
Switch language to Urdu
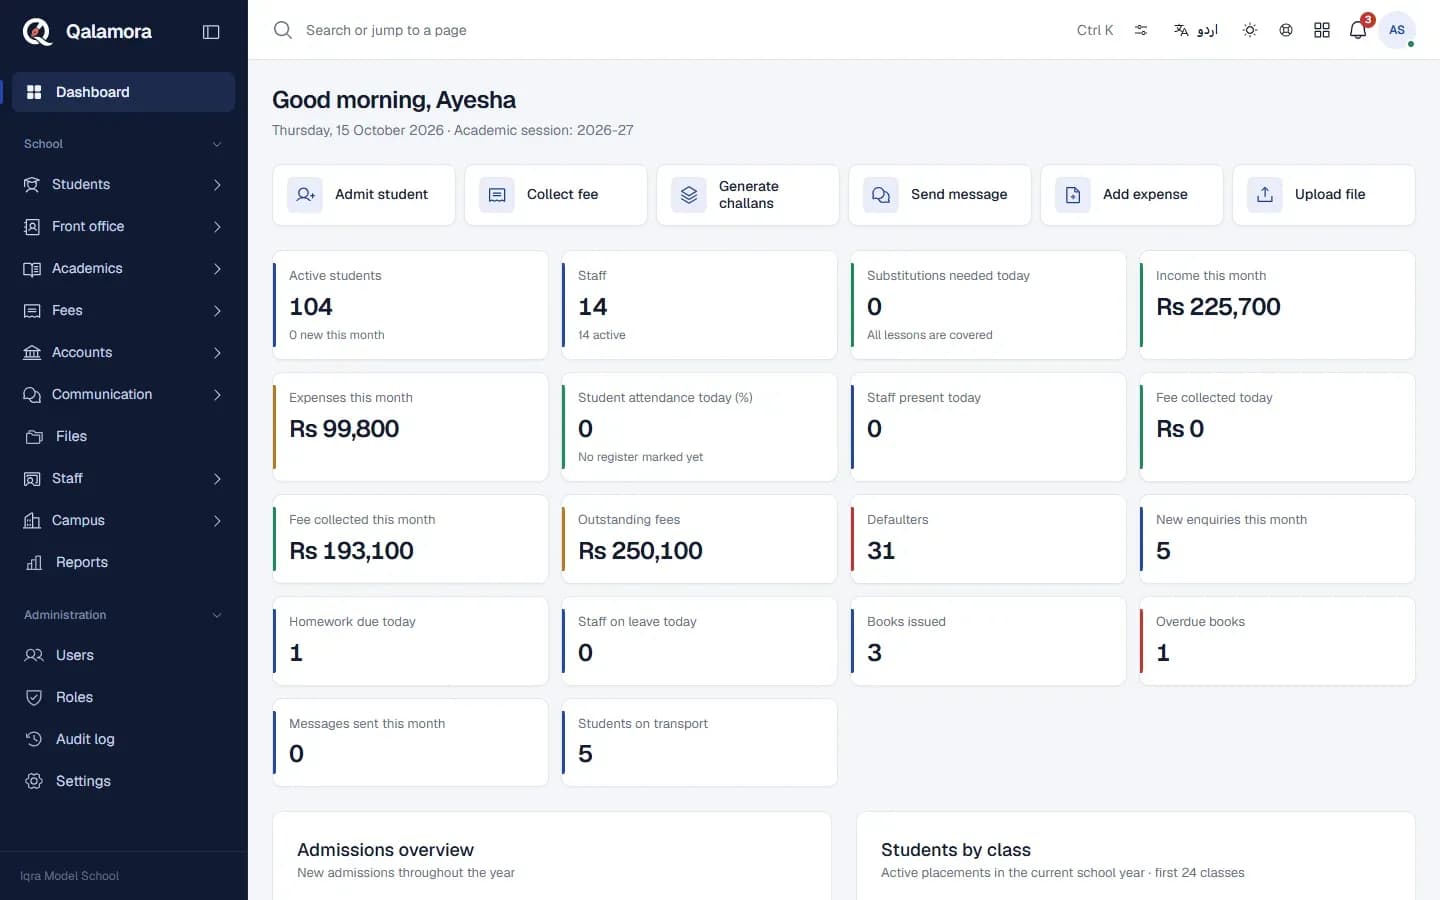pos(1196,30)
